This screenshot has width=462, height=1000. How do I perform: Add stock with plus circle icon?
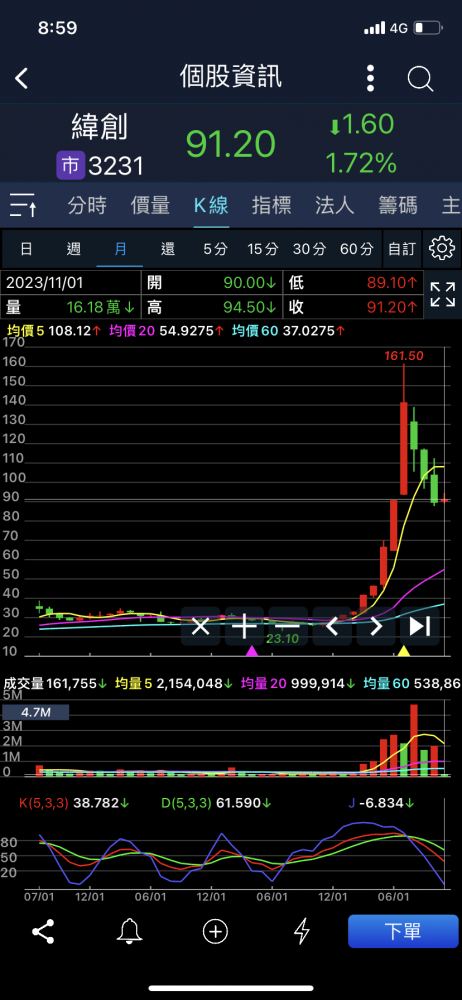(215, 931)
